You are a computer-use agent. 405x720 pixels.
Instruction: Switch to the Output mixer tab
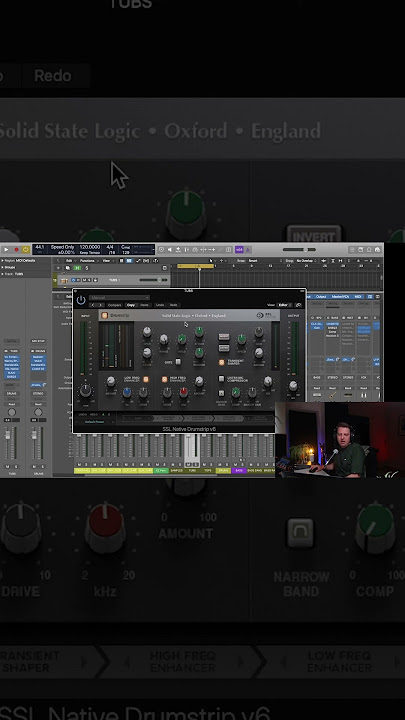click(321, 297)
